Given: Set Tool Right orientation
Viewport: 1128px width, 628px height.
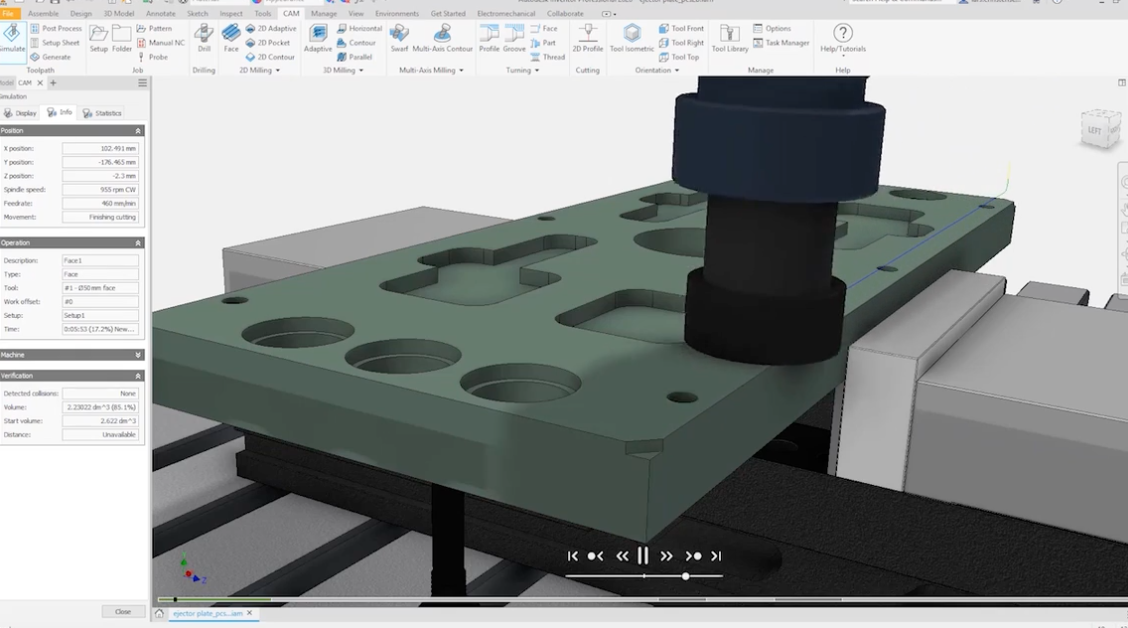Looking at the screenshot, I should (681, 42).
